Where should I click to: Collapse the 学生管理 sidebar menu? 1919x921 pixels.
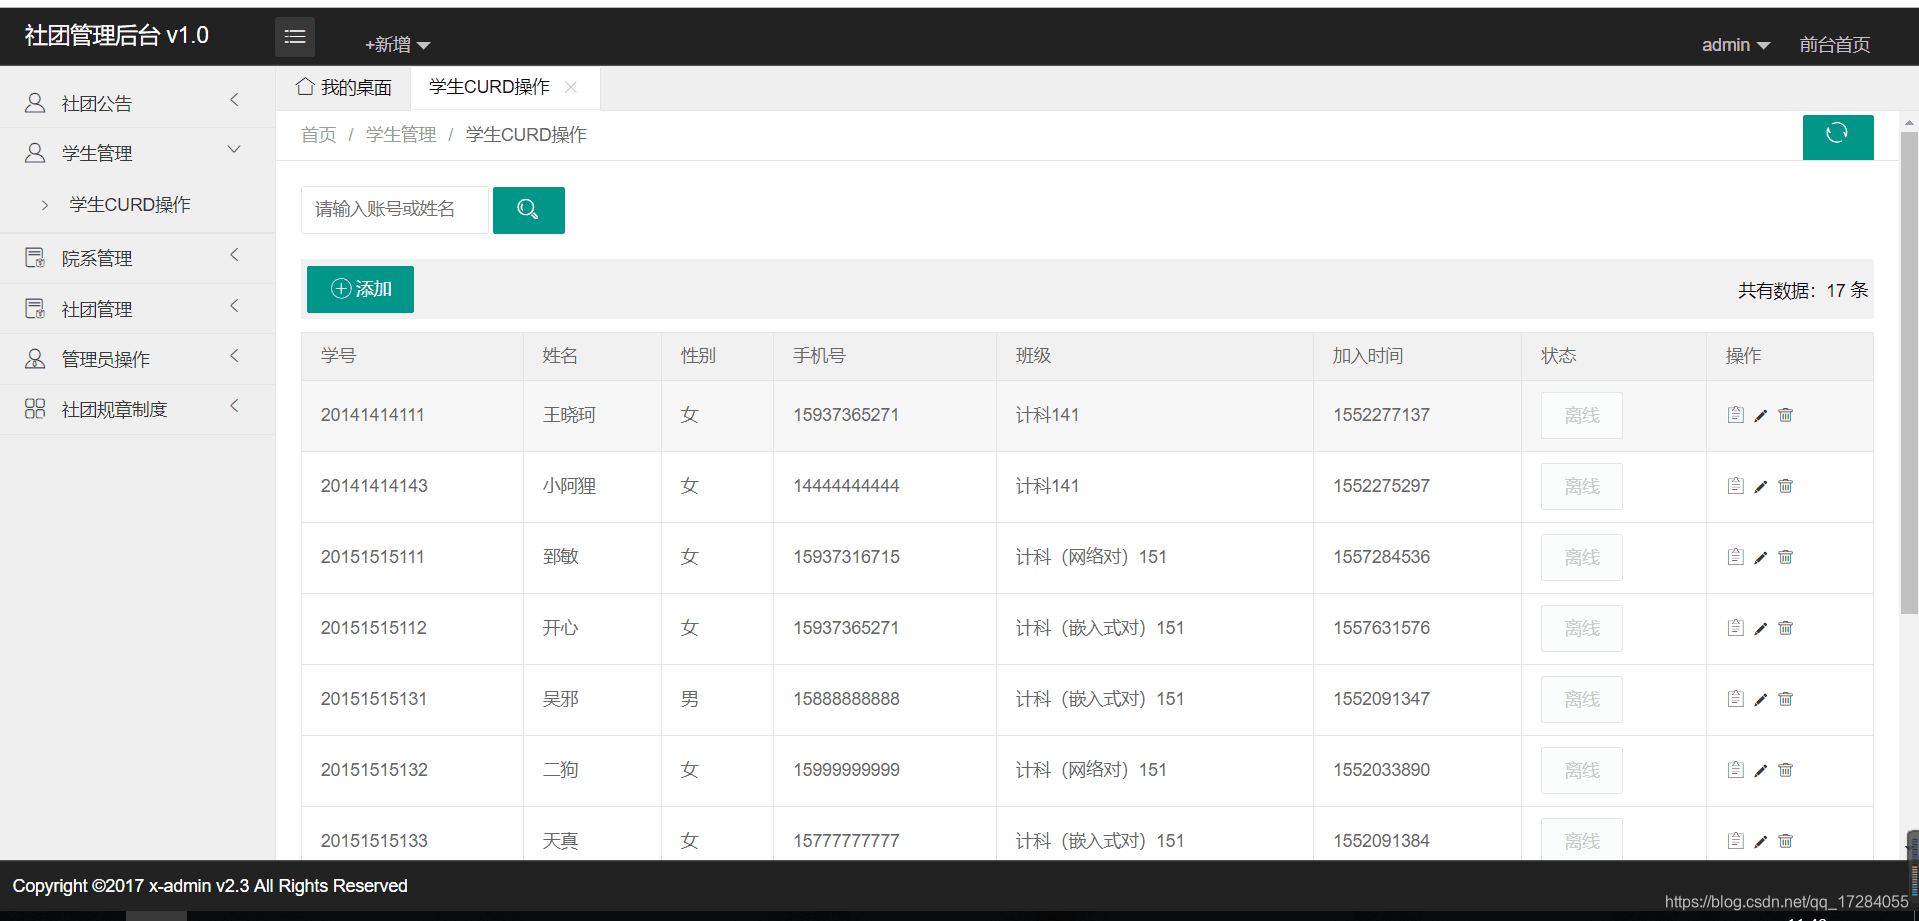coord(137,153)
